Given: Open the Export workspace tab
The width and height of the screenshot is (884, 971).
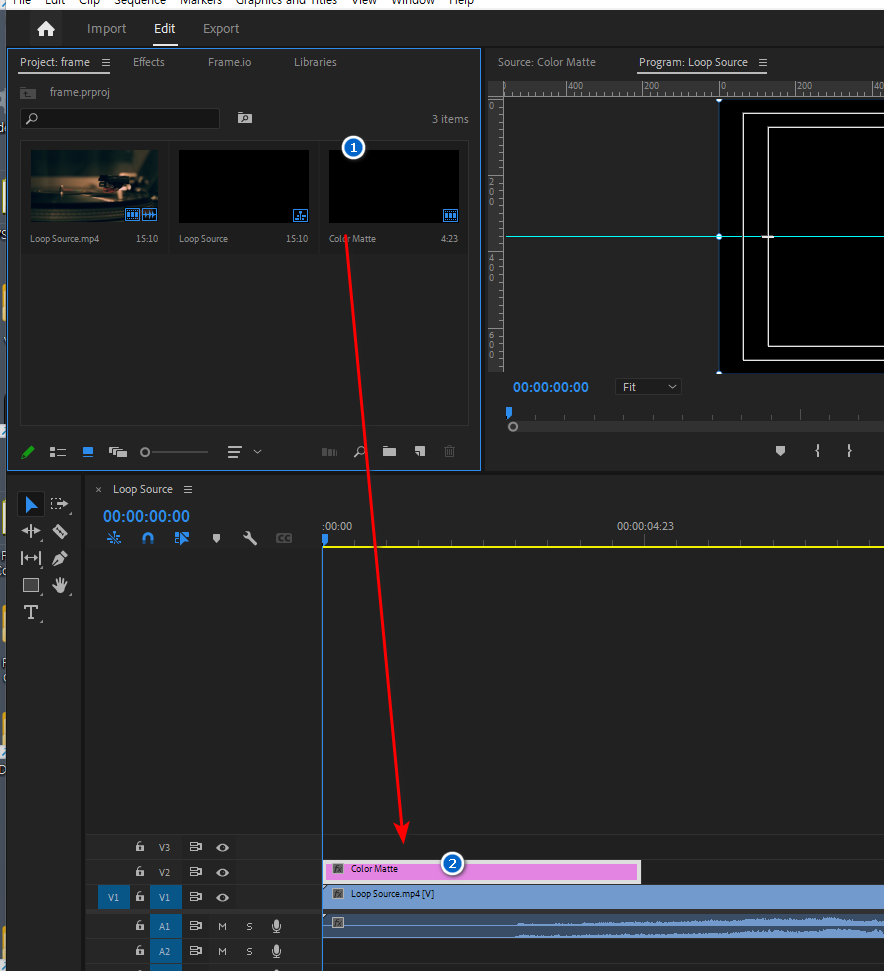Looking at the screenshot, I should (221, 29).
